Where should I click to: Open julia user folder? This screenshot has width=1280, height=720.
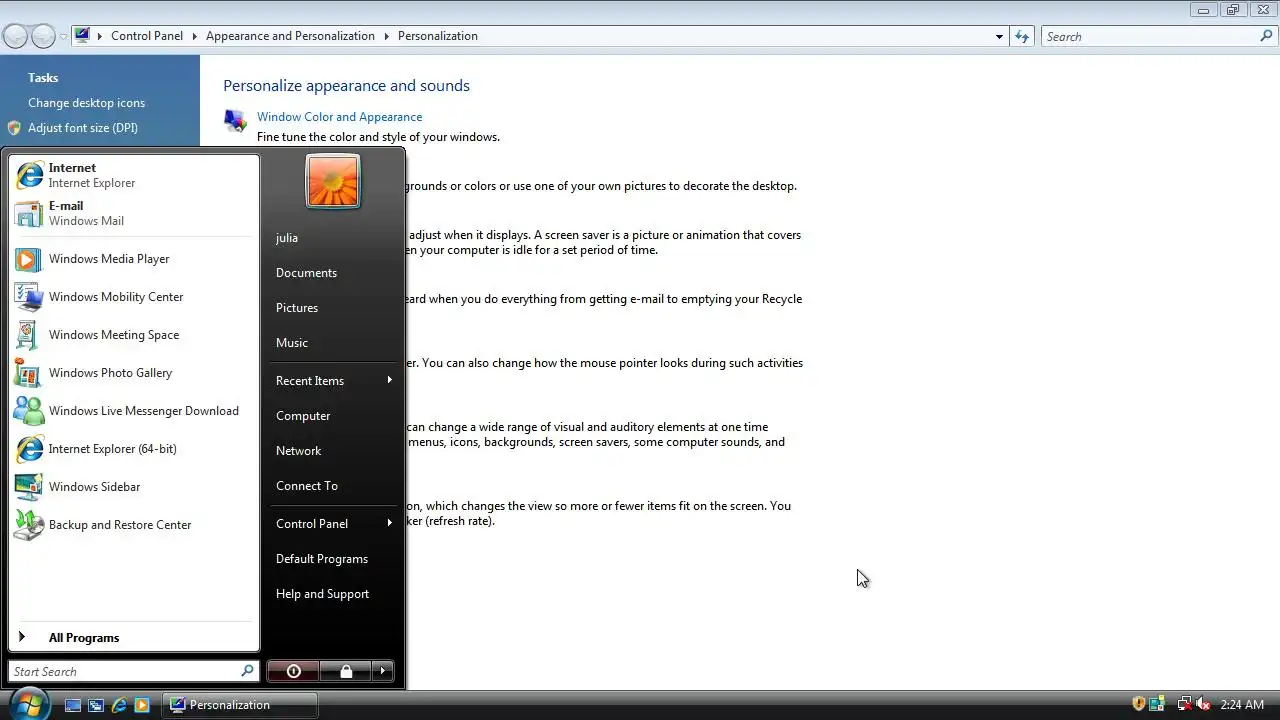tap(287, 238)
